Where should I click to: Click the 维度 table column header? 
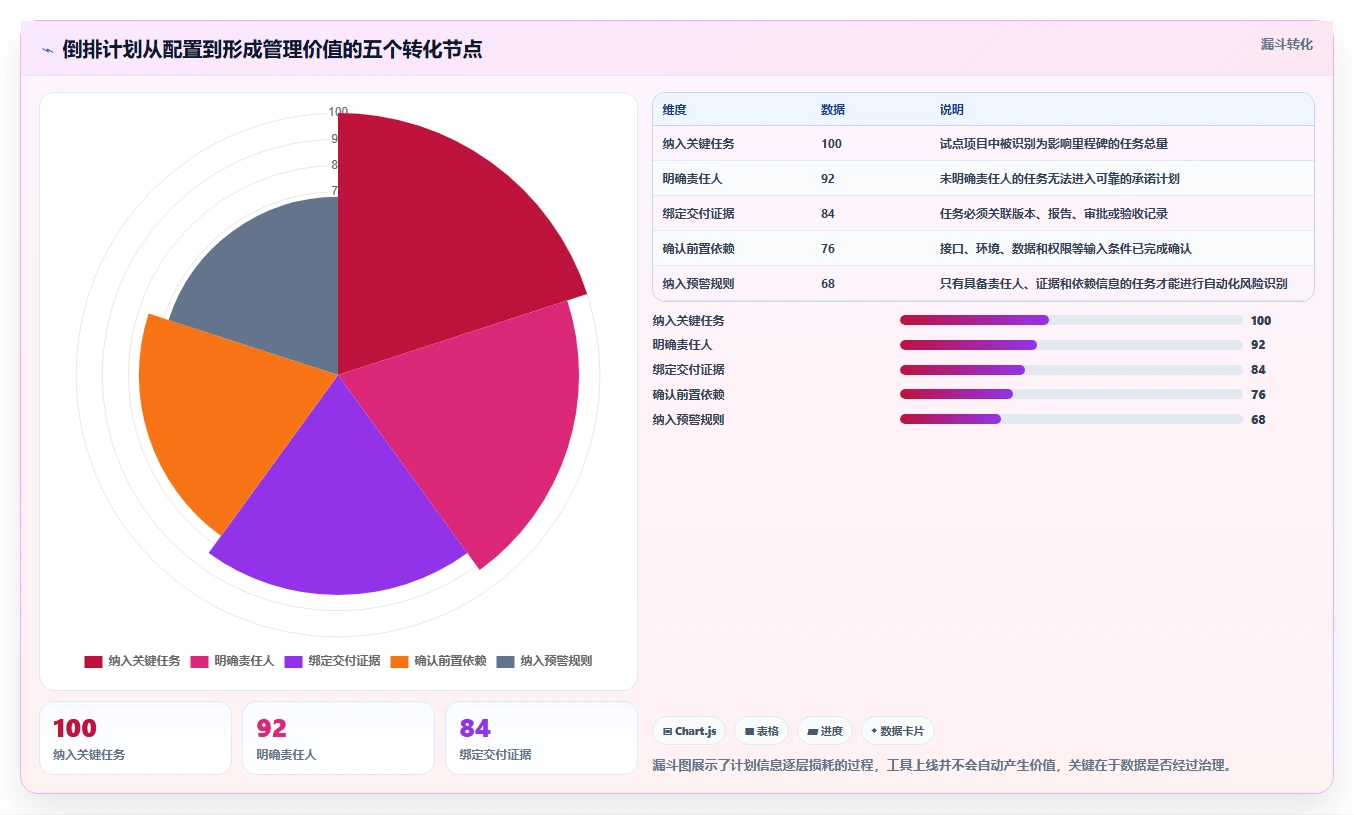point(675,110)
